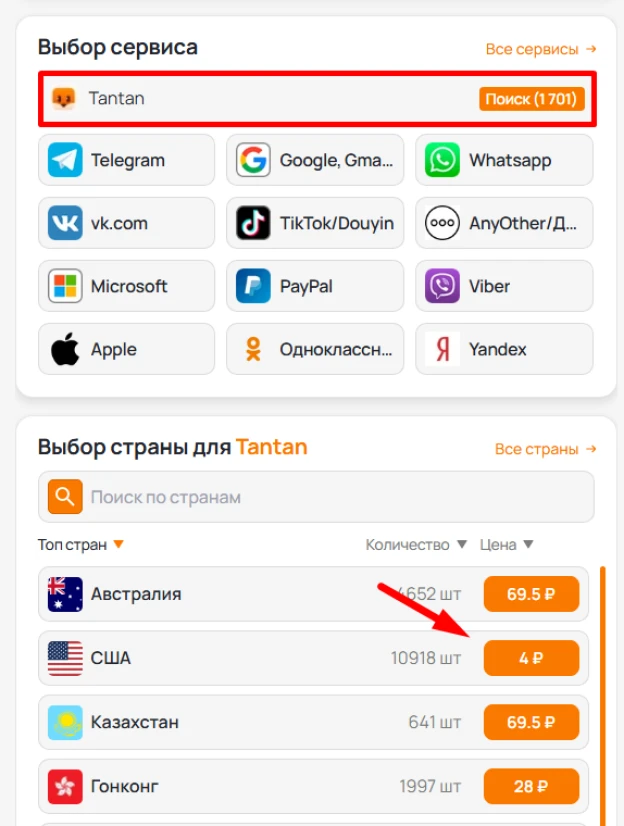Click the orange country list scrollbar
Screen dimensions: 624x826
point(603,695)
